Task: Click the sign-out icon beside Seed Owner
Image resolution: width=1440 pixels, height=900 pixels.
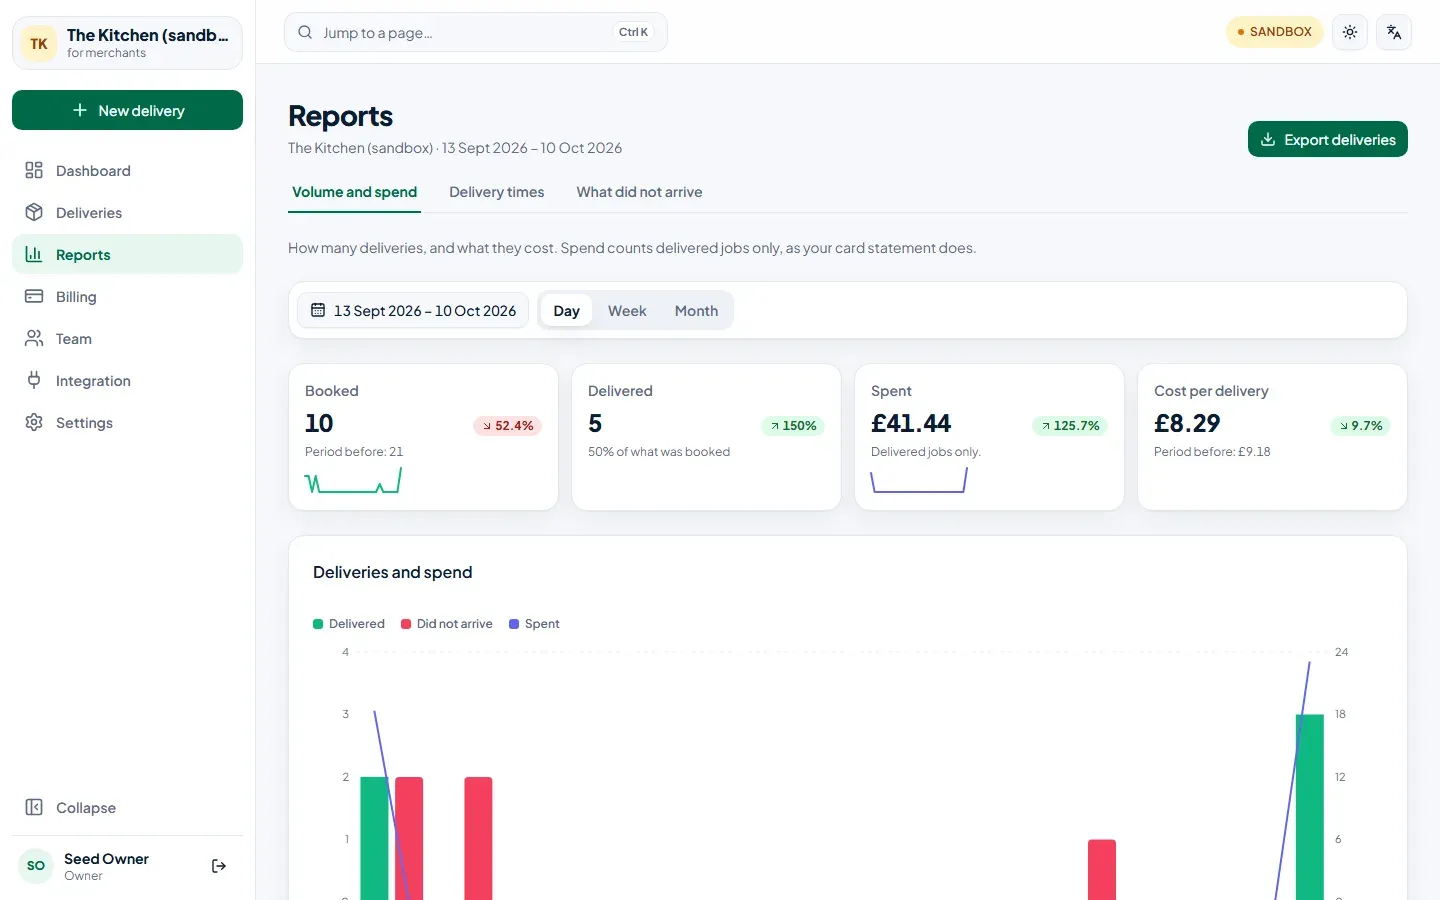Action: pos(219,866)
